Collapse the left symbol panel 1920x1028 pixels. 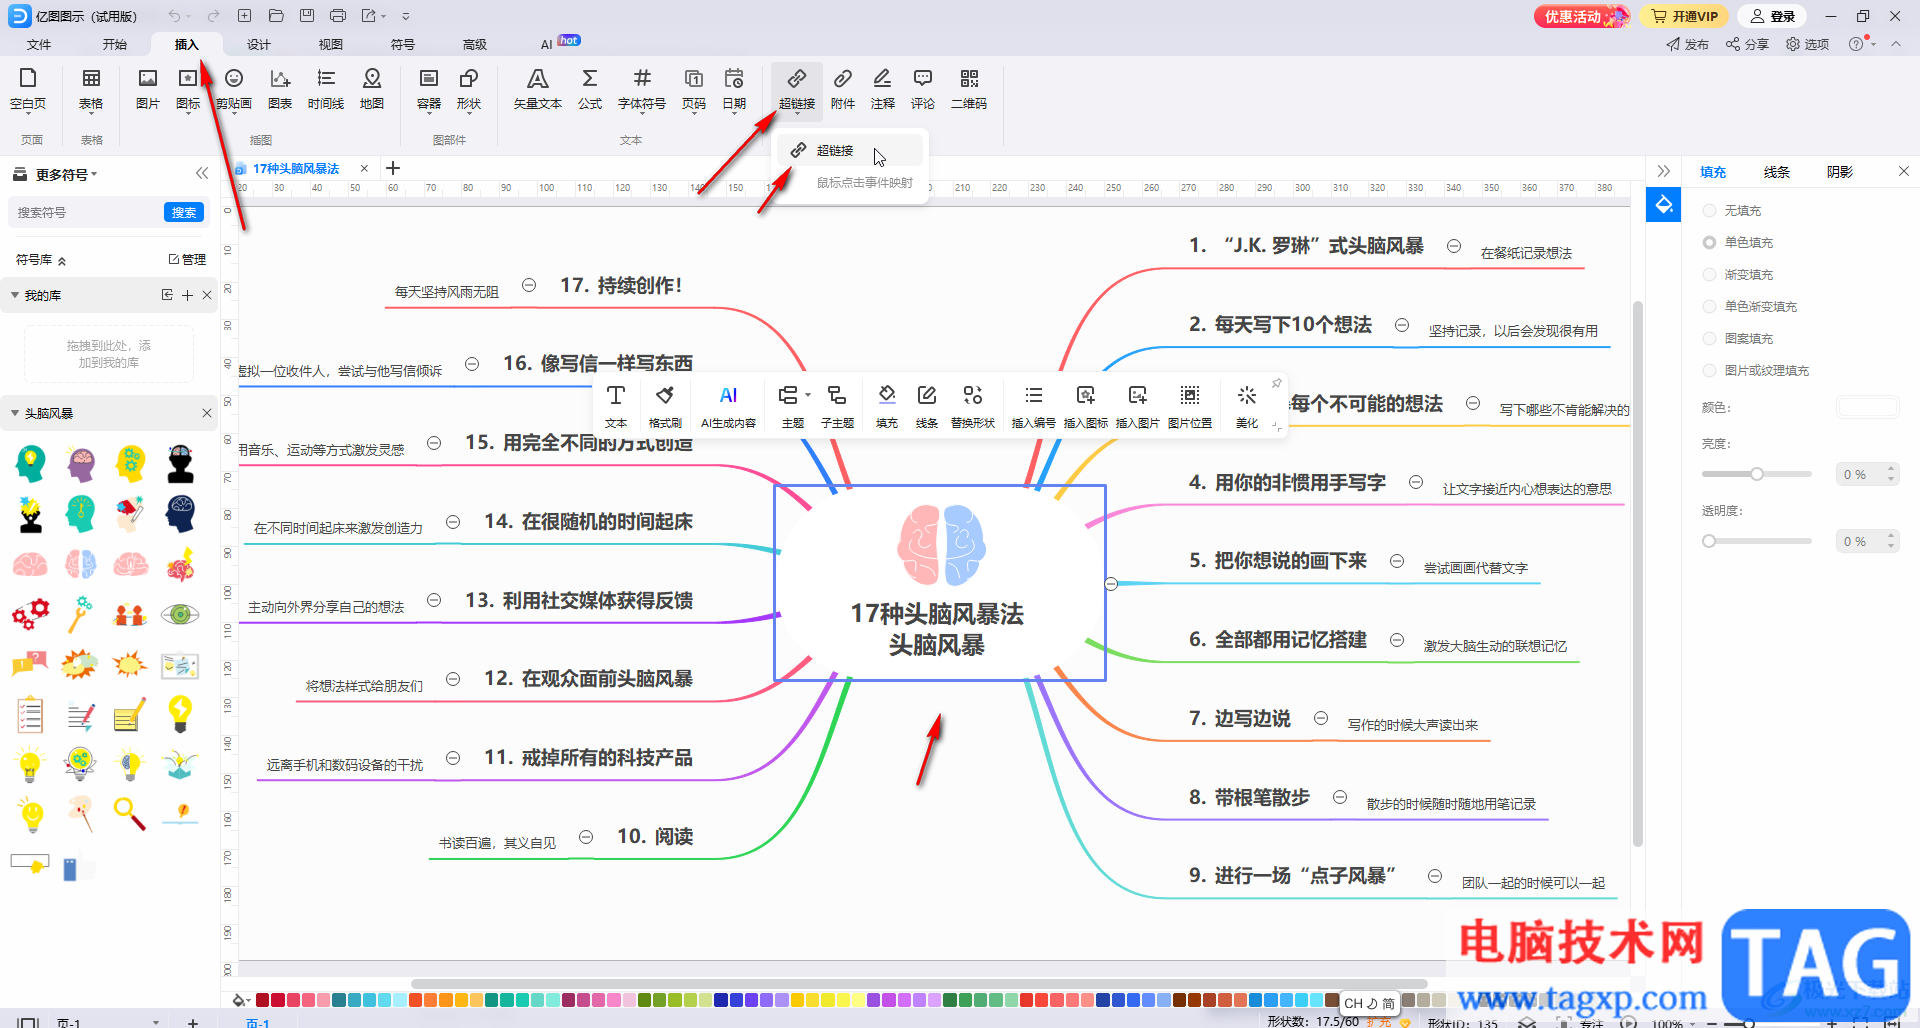pyautogui.click(x=202, y=174)
